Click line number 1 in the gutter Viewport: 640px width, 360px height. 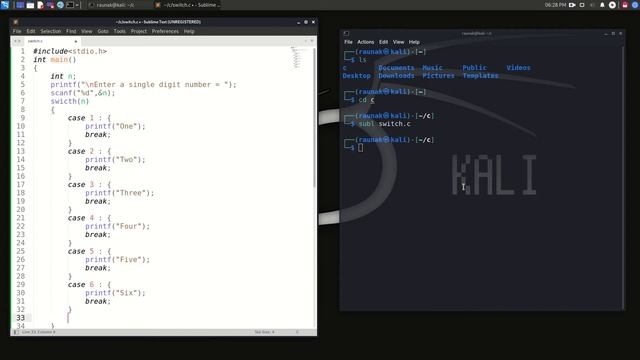pos(23,51)
